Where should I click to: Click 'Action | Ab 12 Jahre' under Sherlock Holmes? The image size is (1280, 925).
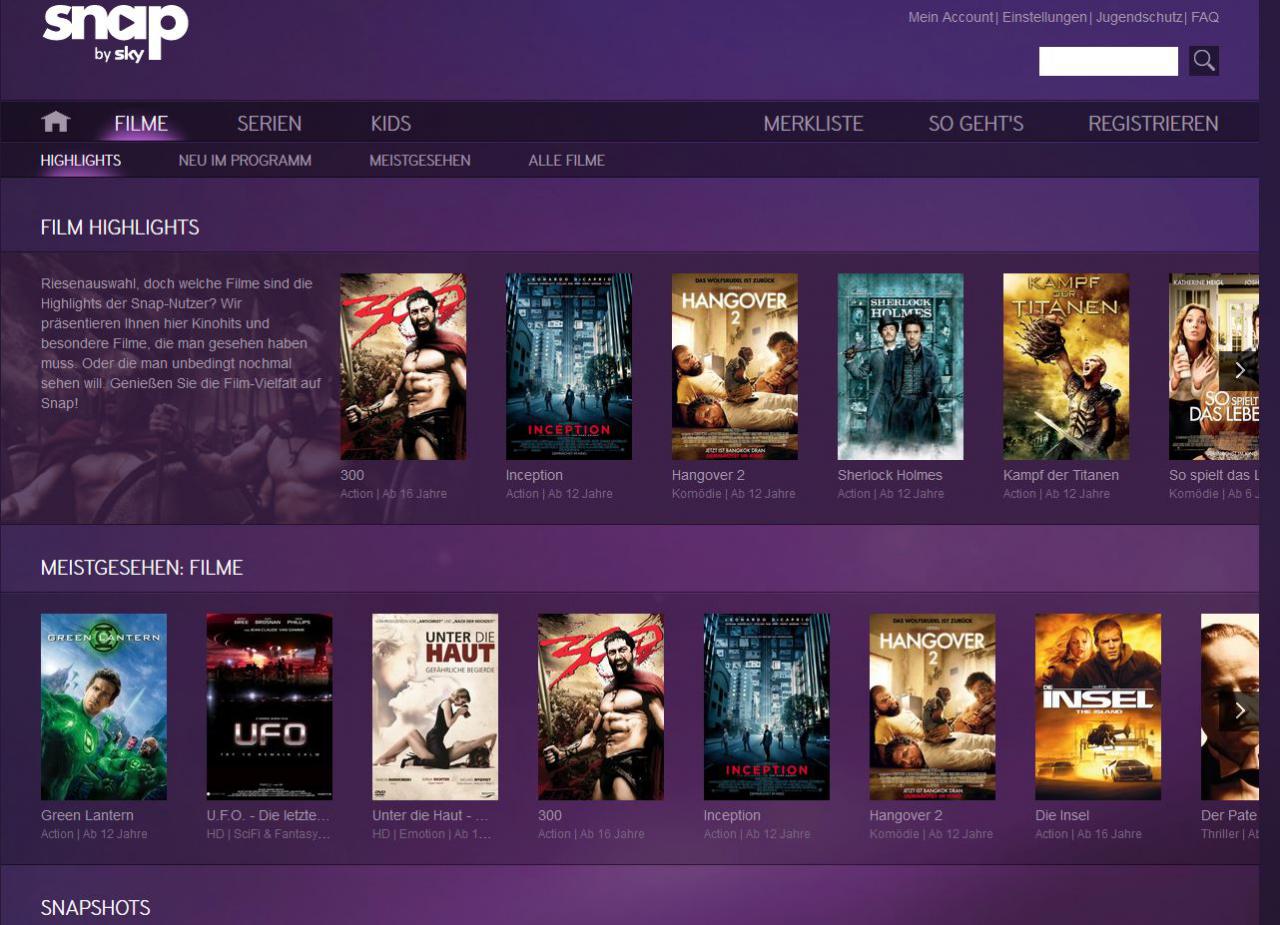(891, 494)
